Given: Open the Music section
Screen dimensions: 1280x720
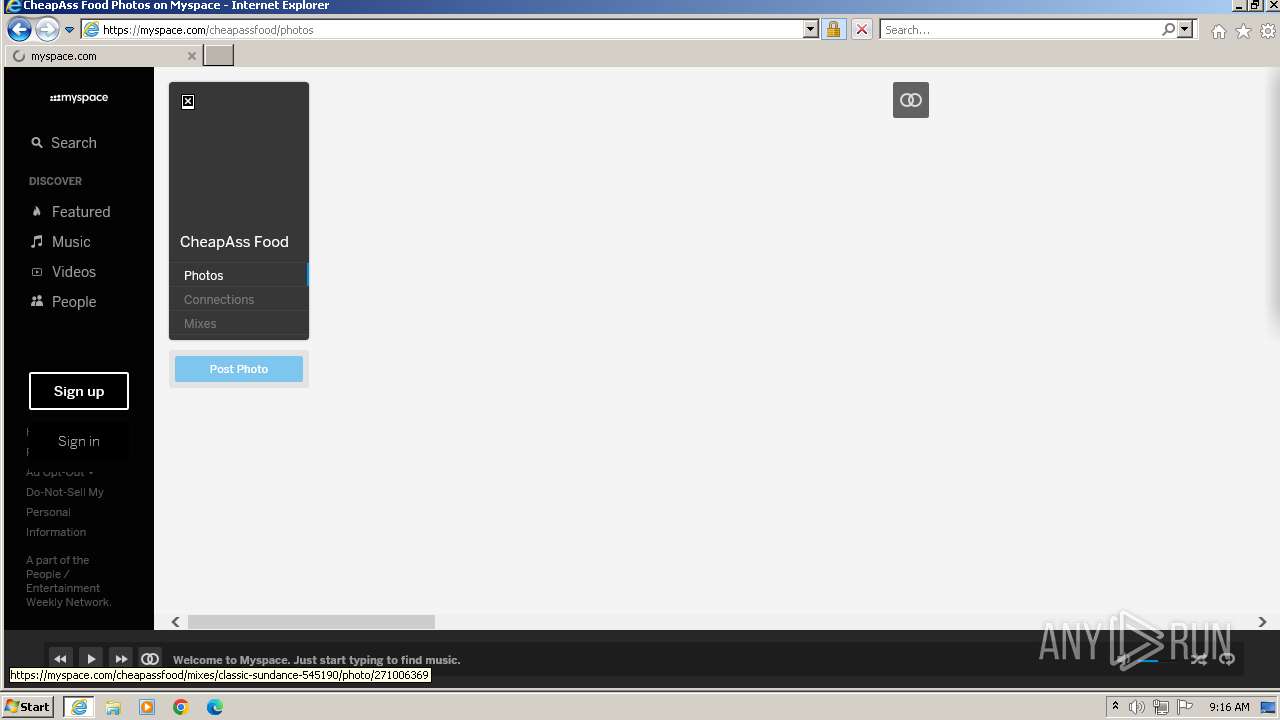Looking at the screenshot, I should coord(61,242).
